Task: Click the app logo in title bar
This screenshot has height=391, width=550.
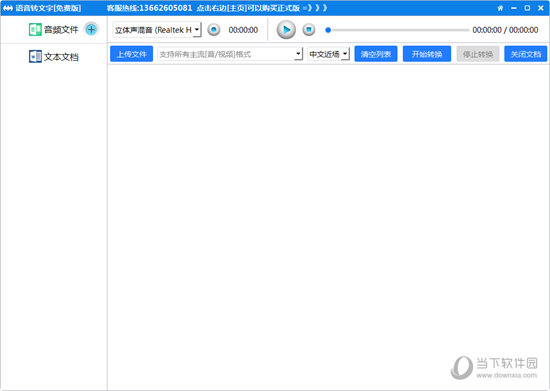Action: point(7,8)
